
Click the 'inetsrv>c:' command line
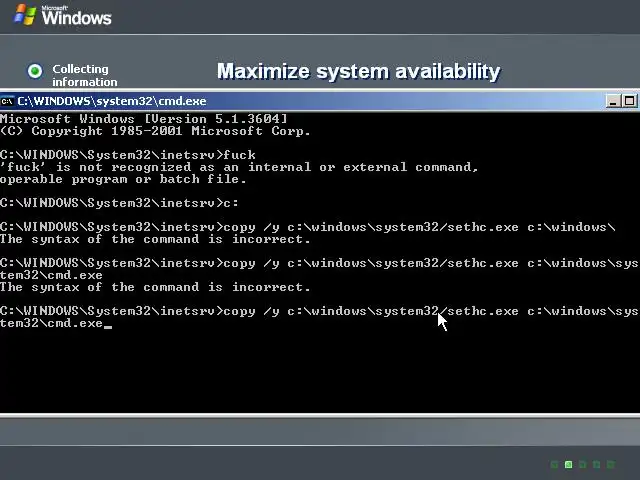pos(119,203)
